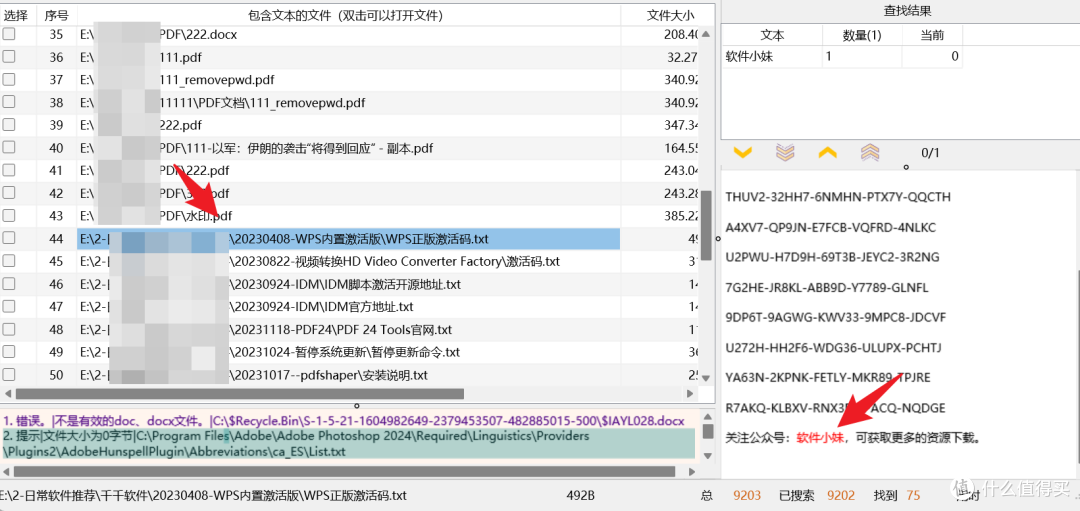
Task: Select checkbox of row 37
Action: tap(8, 80)
